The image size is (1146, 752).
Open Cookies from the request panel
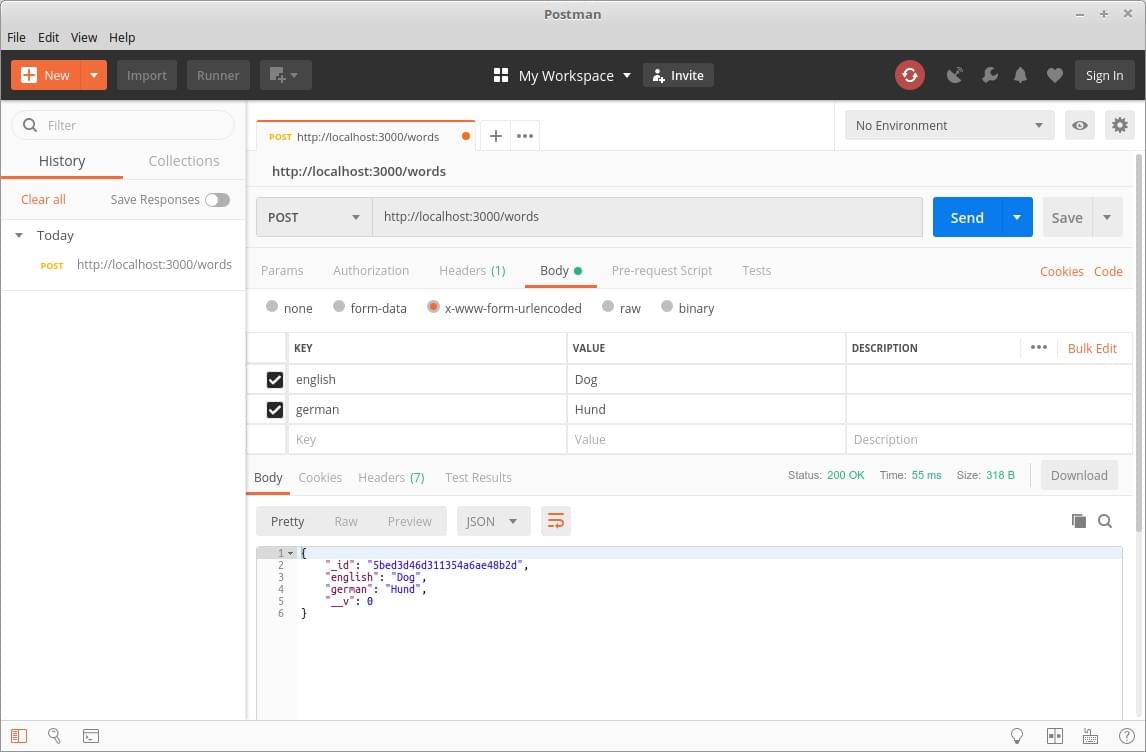pos(1061,271)
